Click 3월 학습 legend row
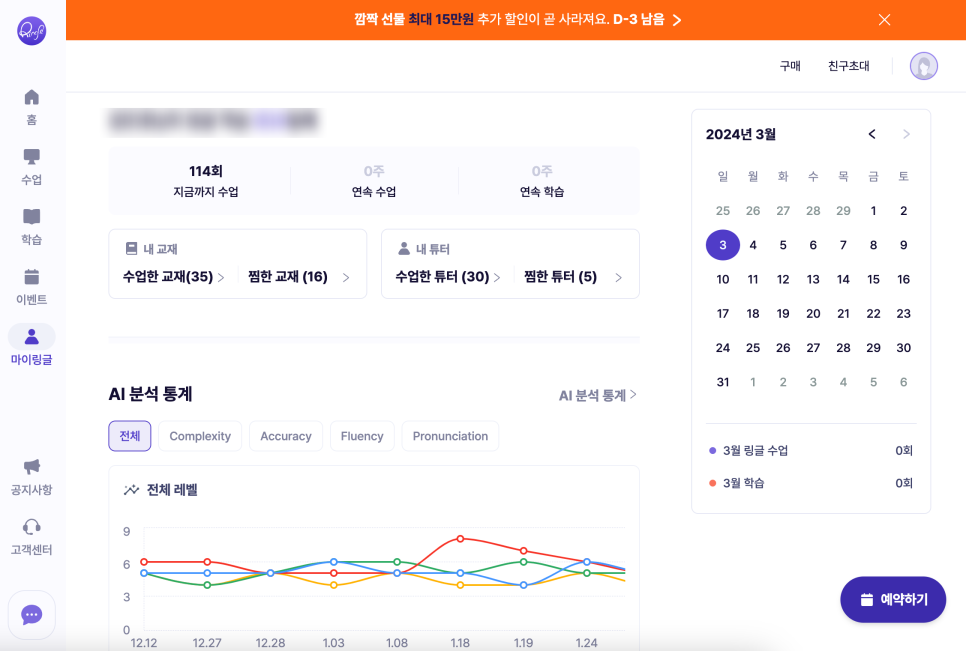This screenshot has height=651, width=966. point(811,483)
